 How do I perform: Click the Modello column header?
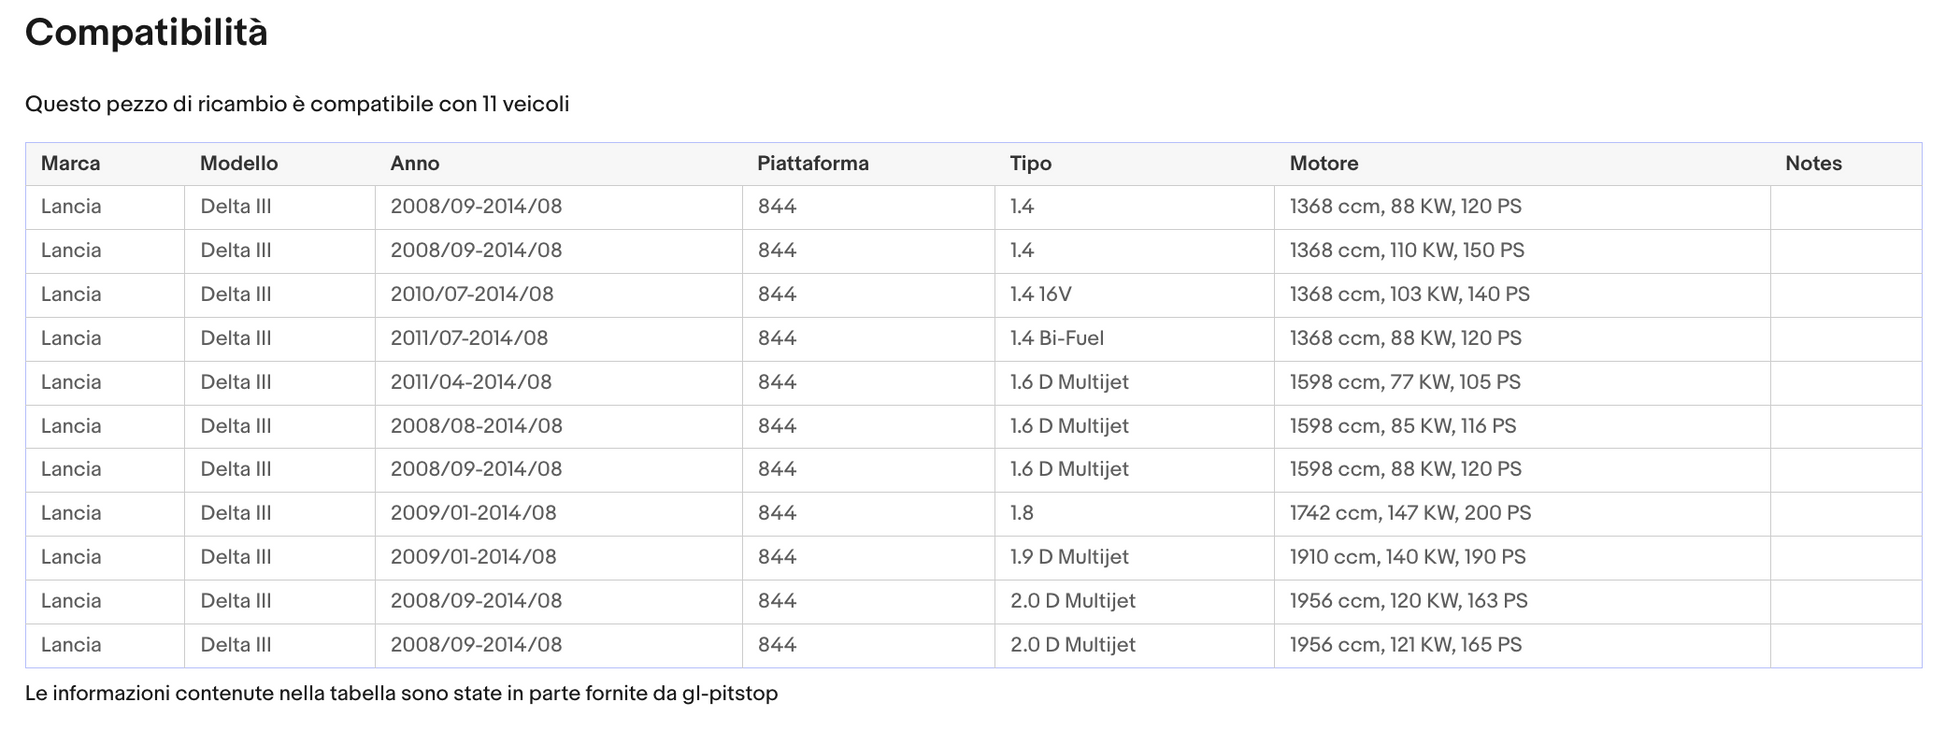(238, 163)
